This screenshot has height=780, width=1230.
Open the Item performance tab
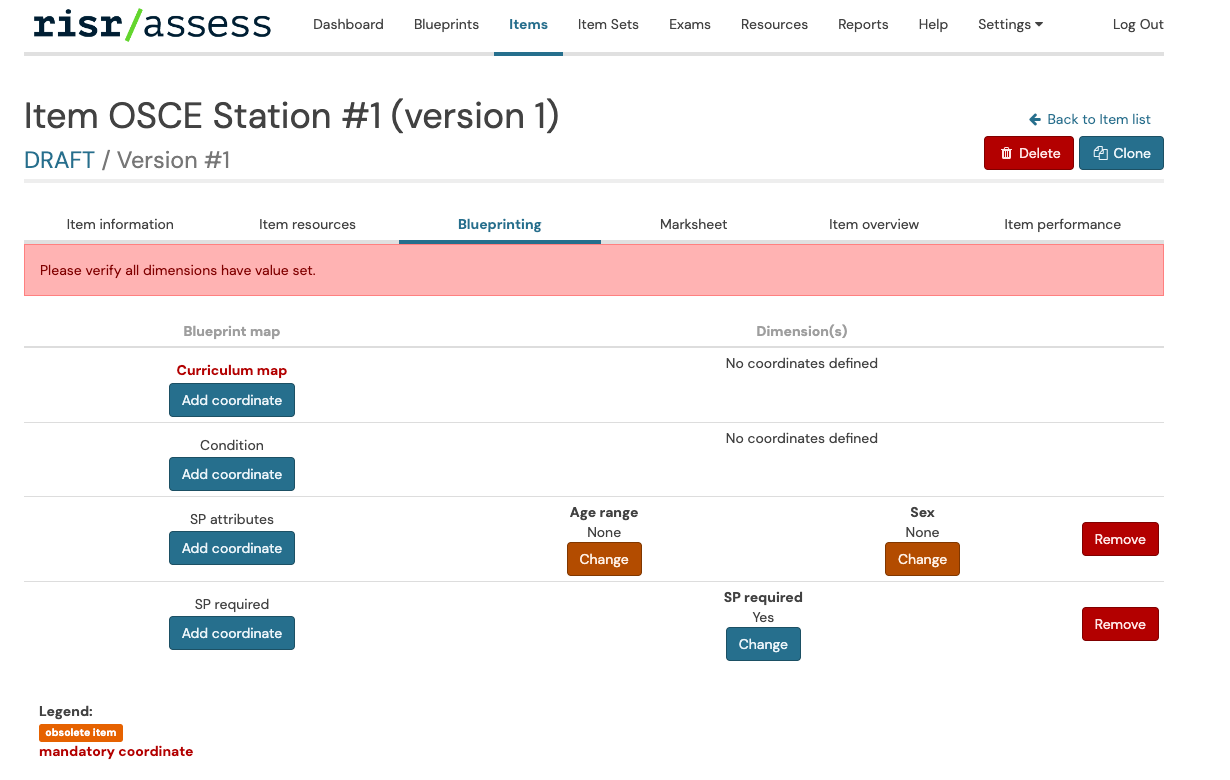1062,224
